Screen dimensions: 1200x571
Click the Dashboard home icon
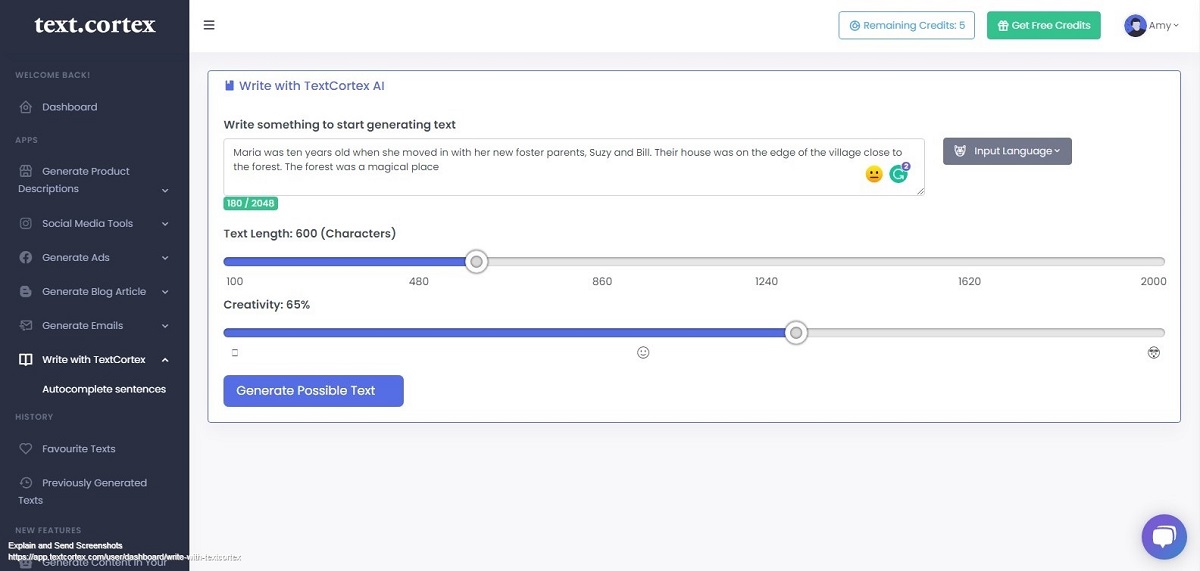click(26, 107)
